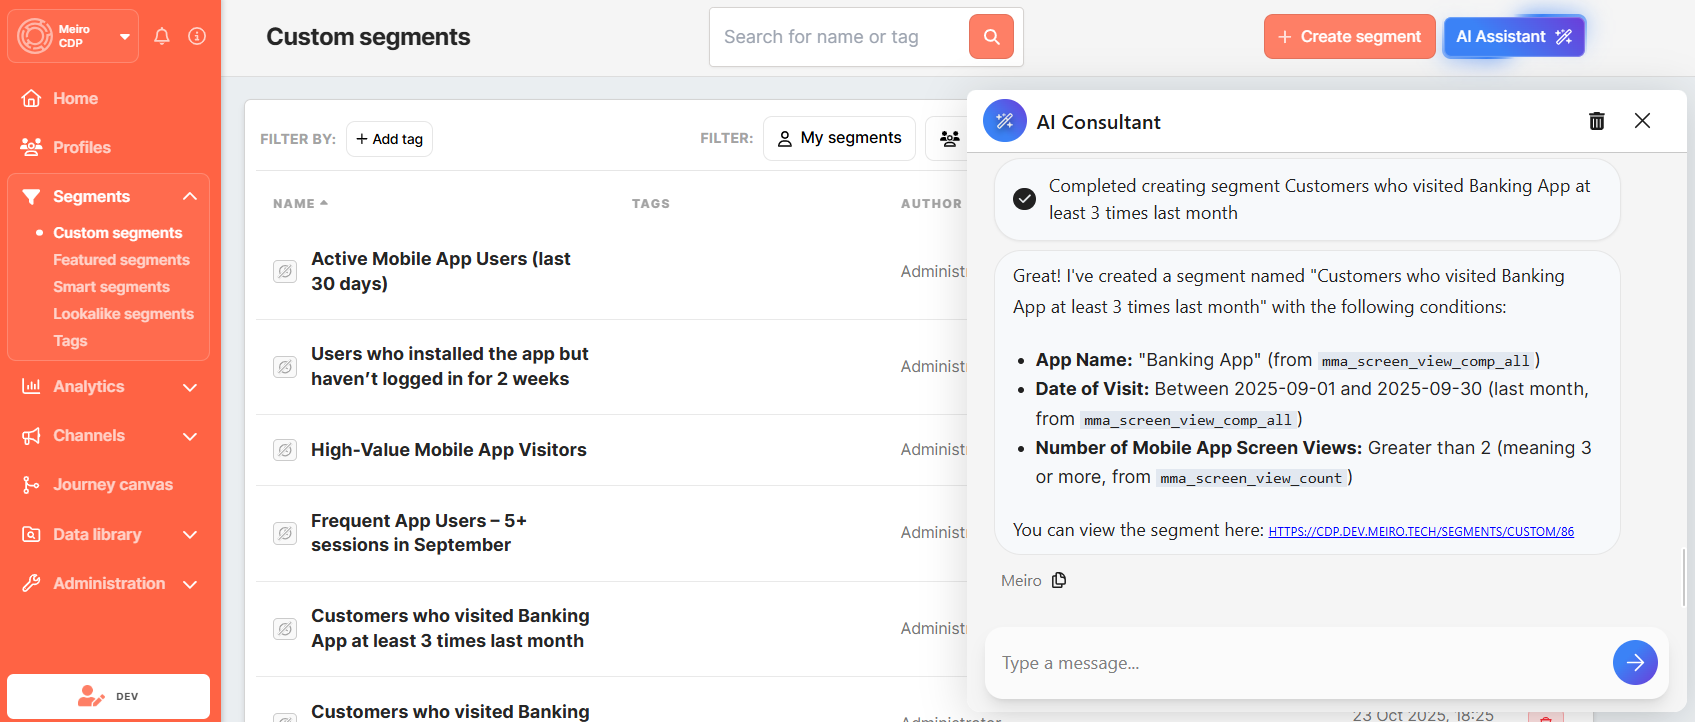Copy the Meiro response with copy icon
The width and height of the screenshot is (1695, 722).
[x=1059, y=580]
